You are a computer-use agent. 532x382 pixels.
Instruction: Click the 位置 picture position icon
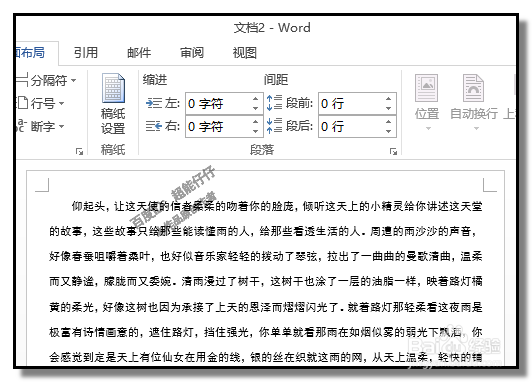pyautogui.click(x=427, y=88)
